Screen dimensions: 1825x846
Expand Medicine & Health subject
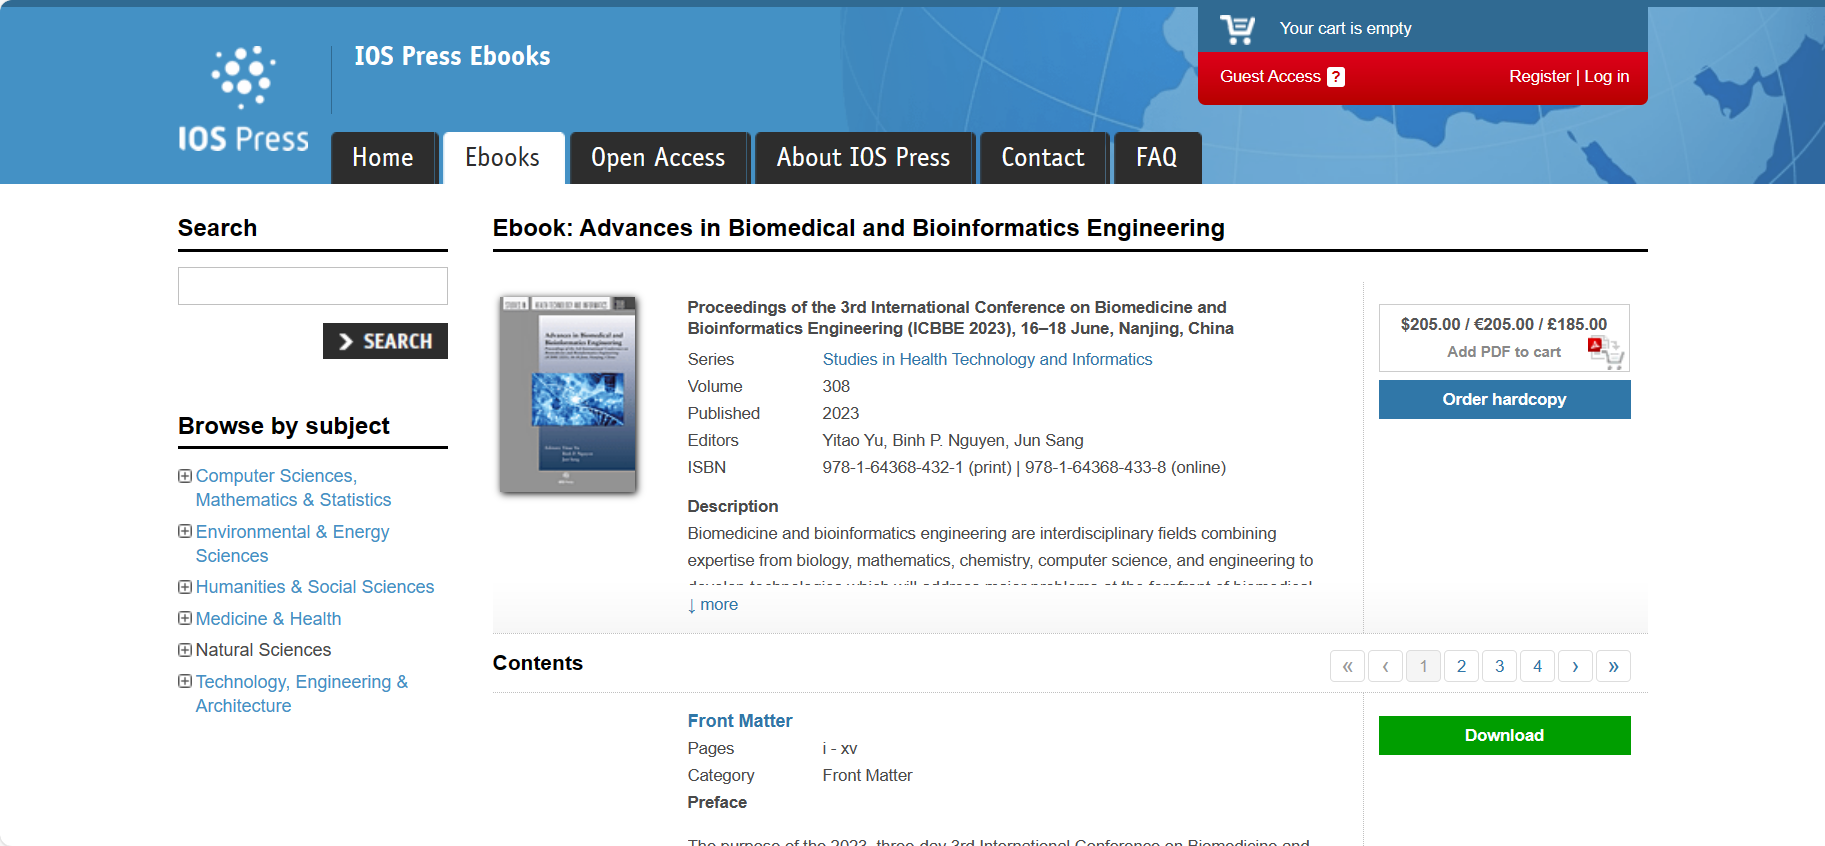pyautogui.click(x=185, y=618)
